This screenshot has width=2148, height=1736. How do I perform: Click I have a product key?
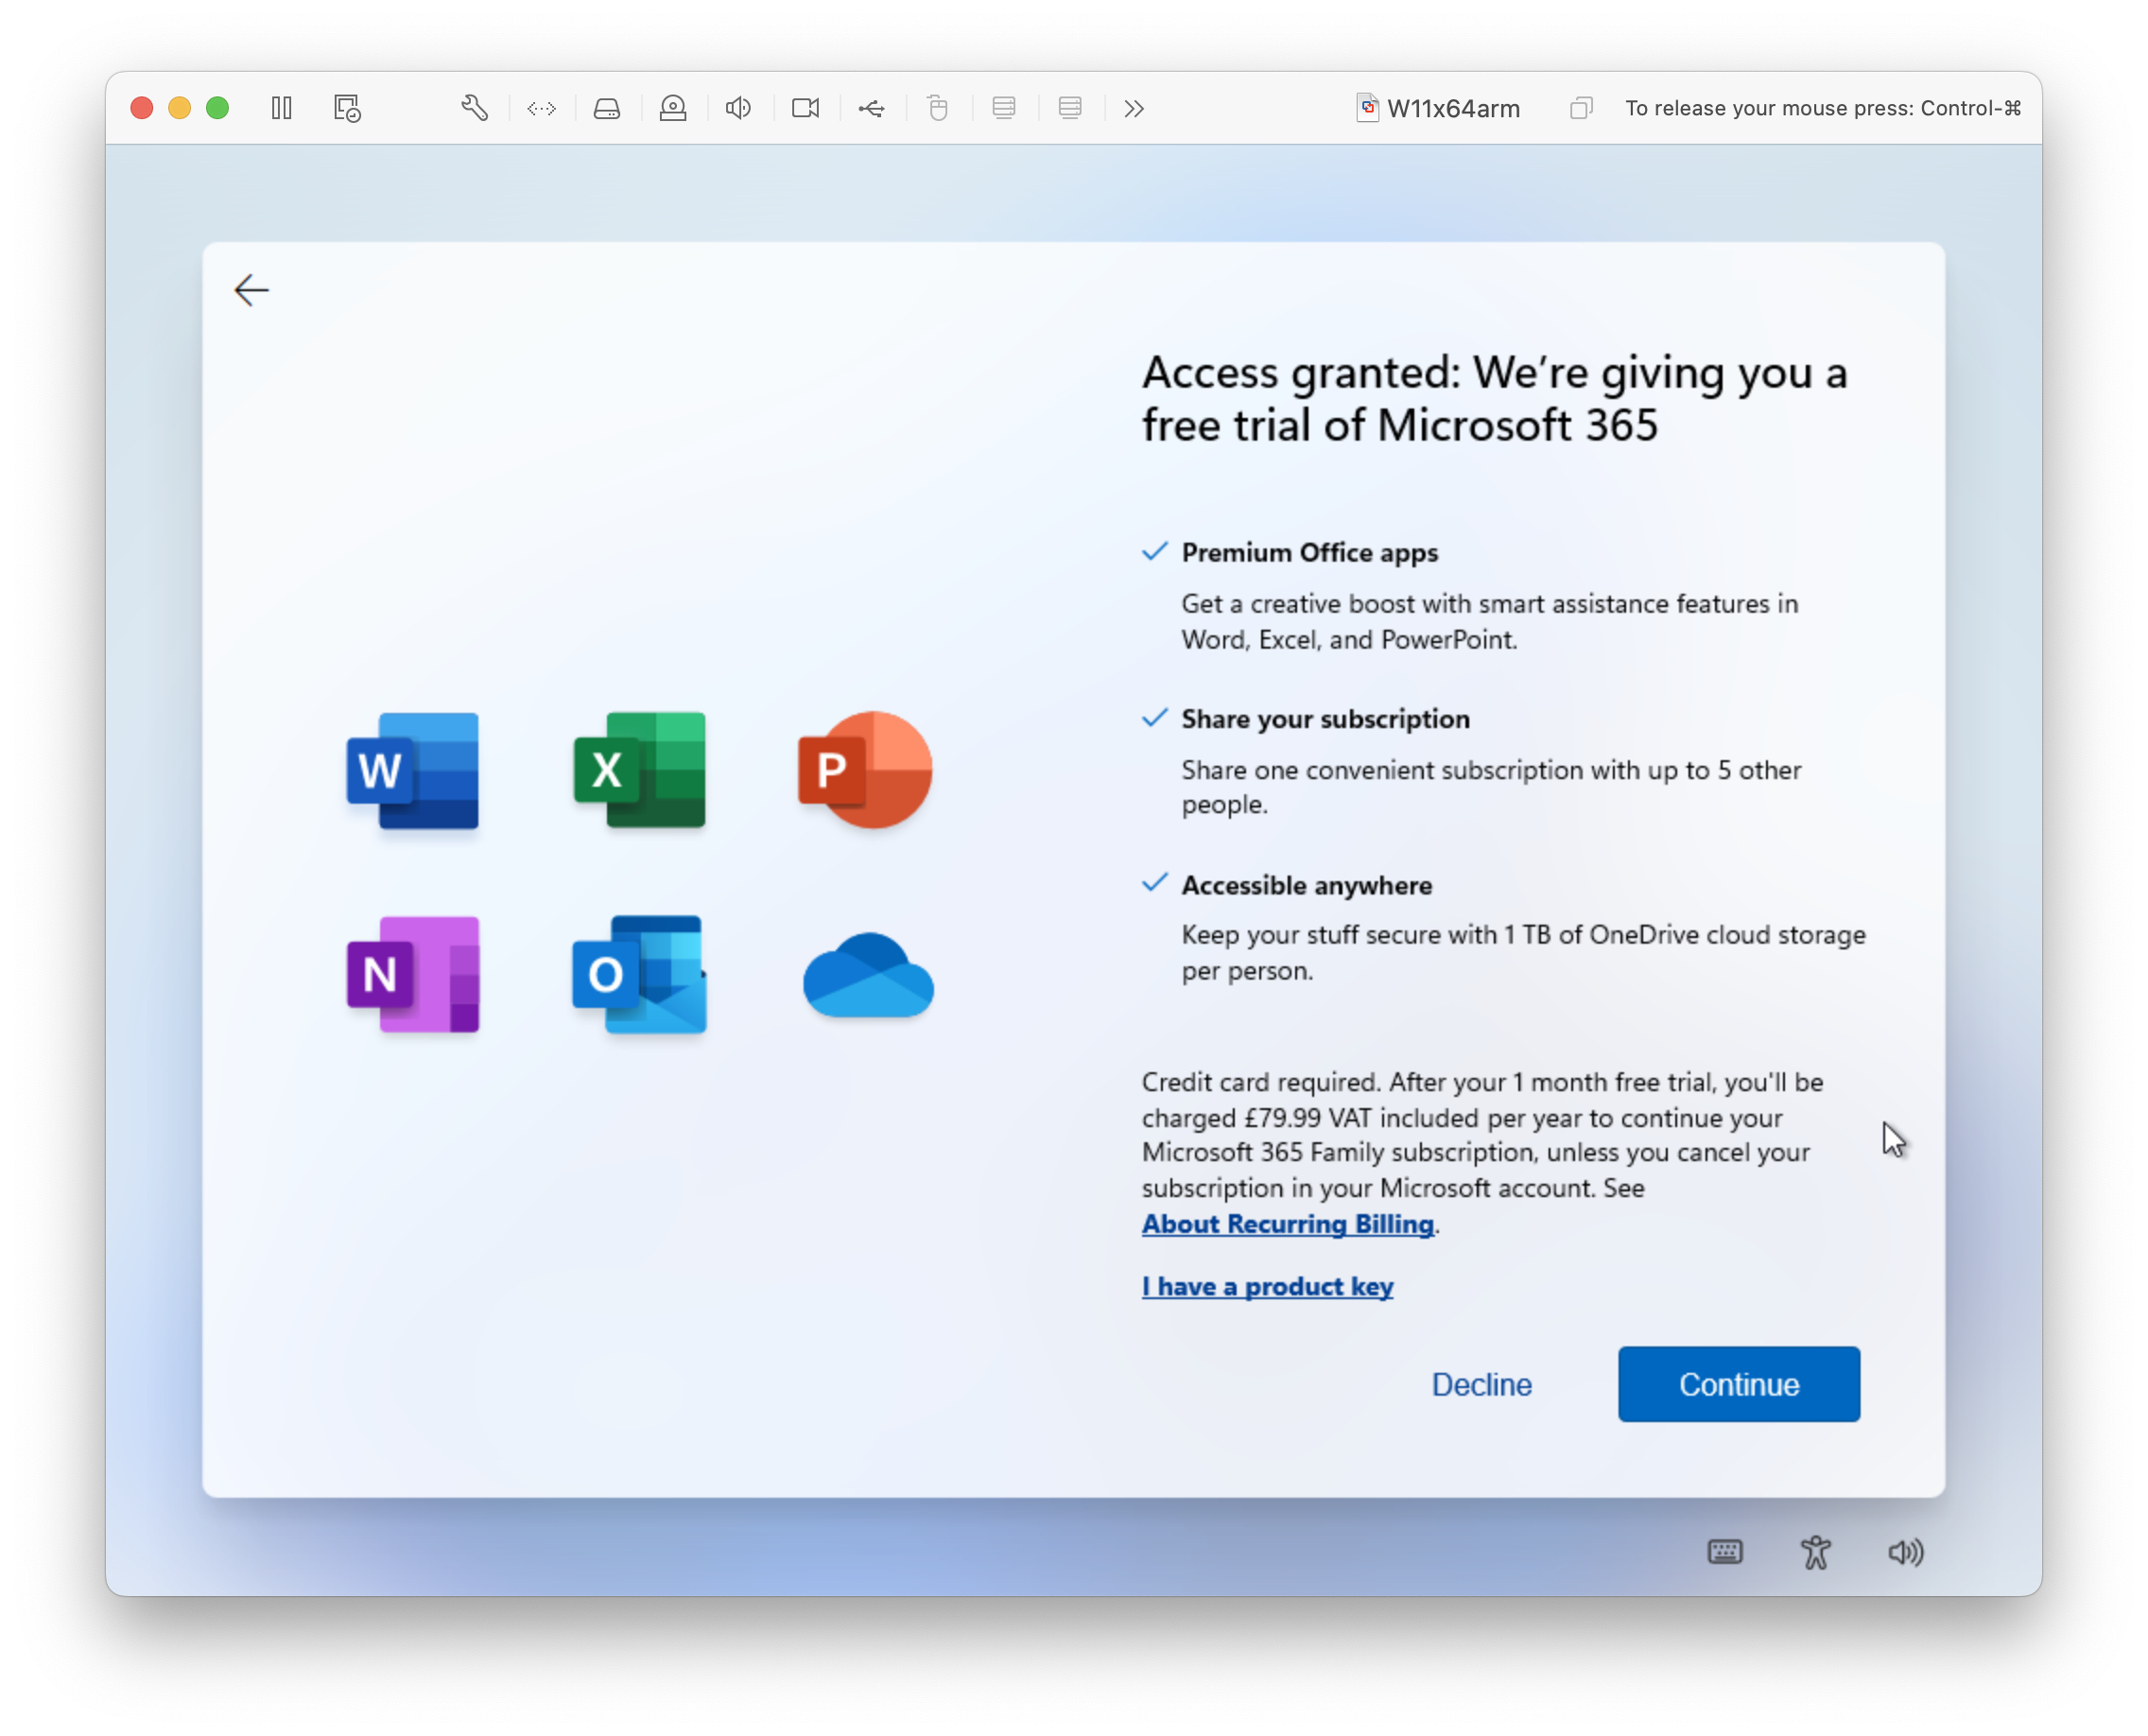tap(1267, 1287)
